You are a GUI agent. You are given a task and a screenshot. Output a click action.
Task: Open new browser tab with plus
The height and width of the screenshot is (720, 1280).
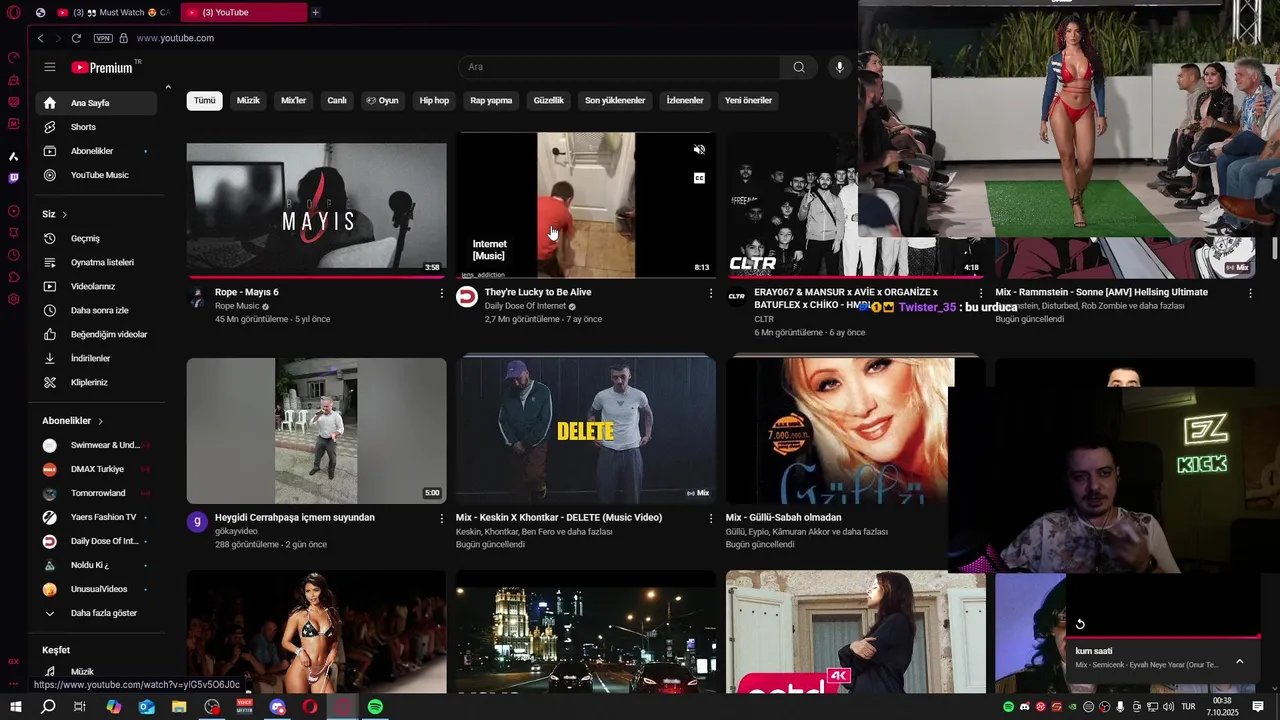pos(315,12)
